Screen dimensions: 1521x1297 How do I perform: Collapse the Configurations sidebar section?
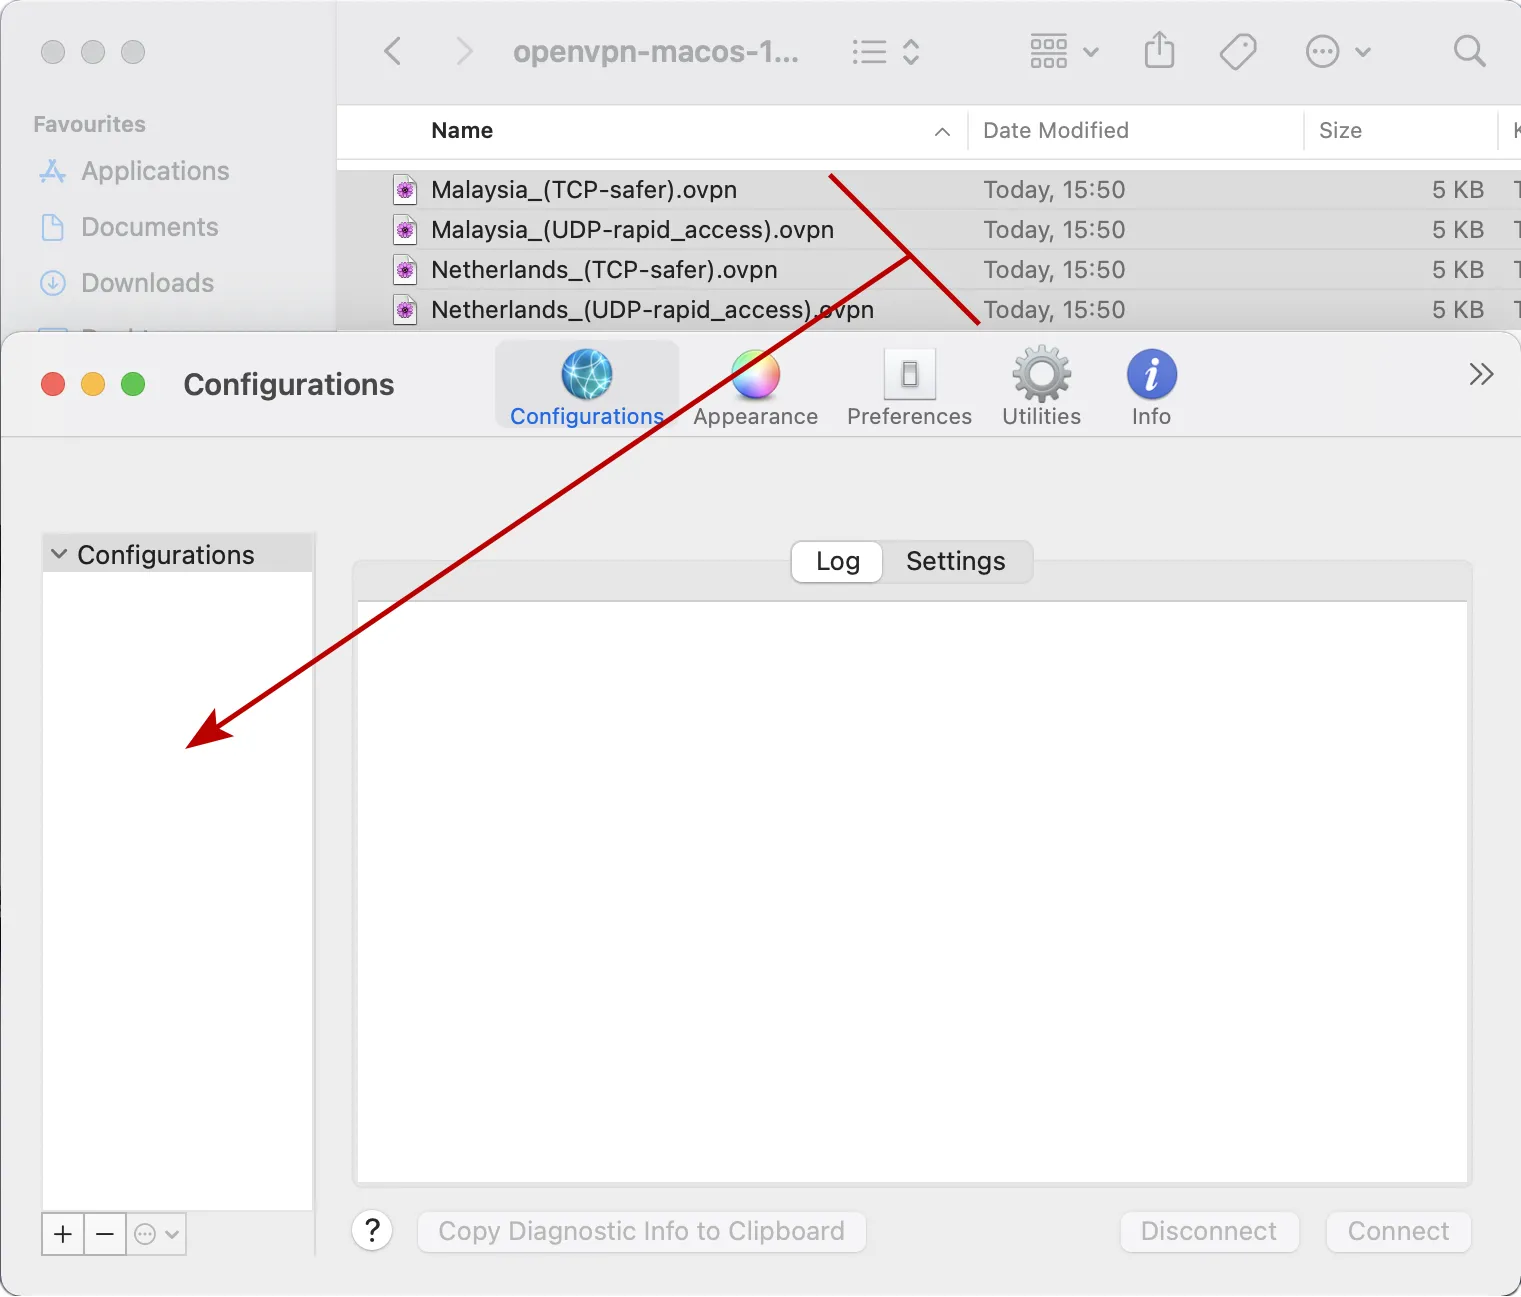point(57,554)
